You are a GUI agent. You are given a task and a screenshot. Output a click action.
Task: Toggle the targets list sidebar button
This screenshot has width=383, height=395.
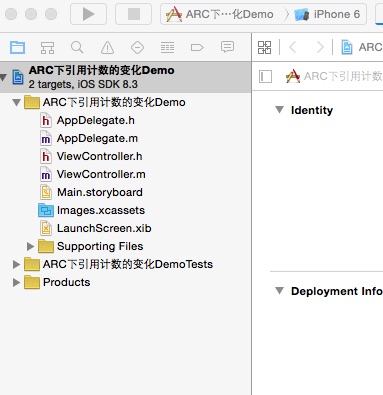pos(265,77)
